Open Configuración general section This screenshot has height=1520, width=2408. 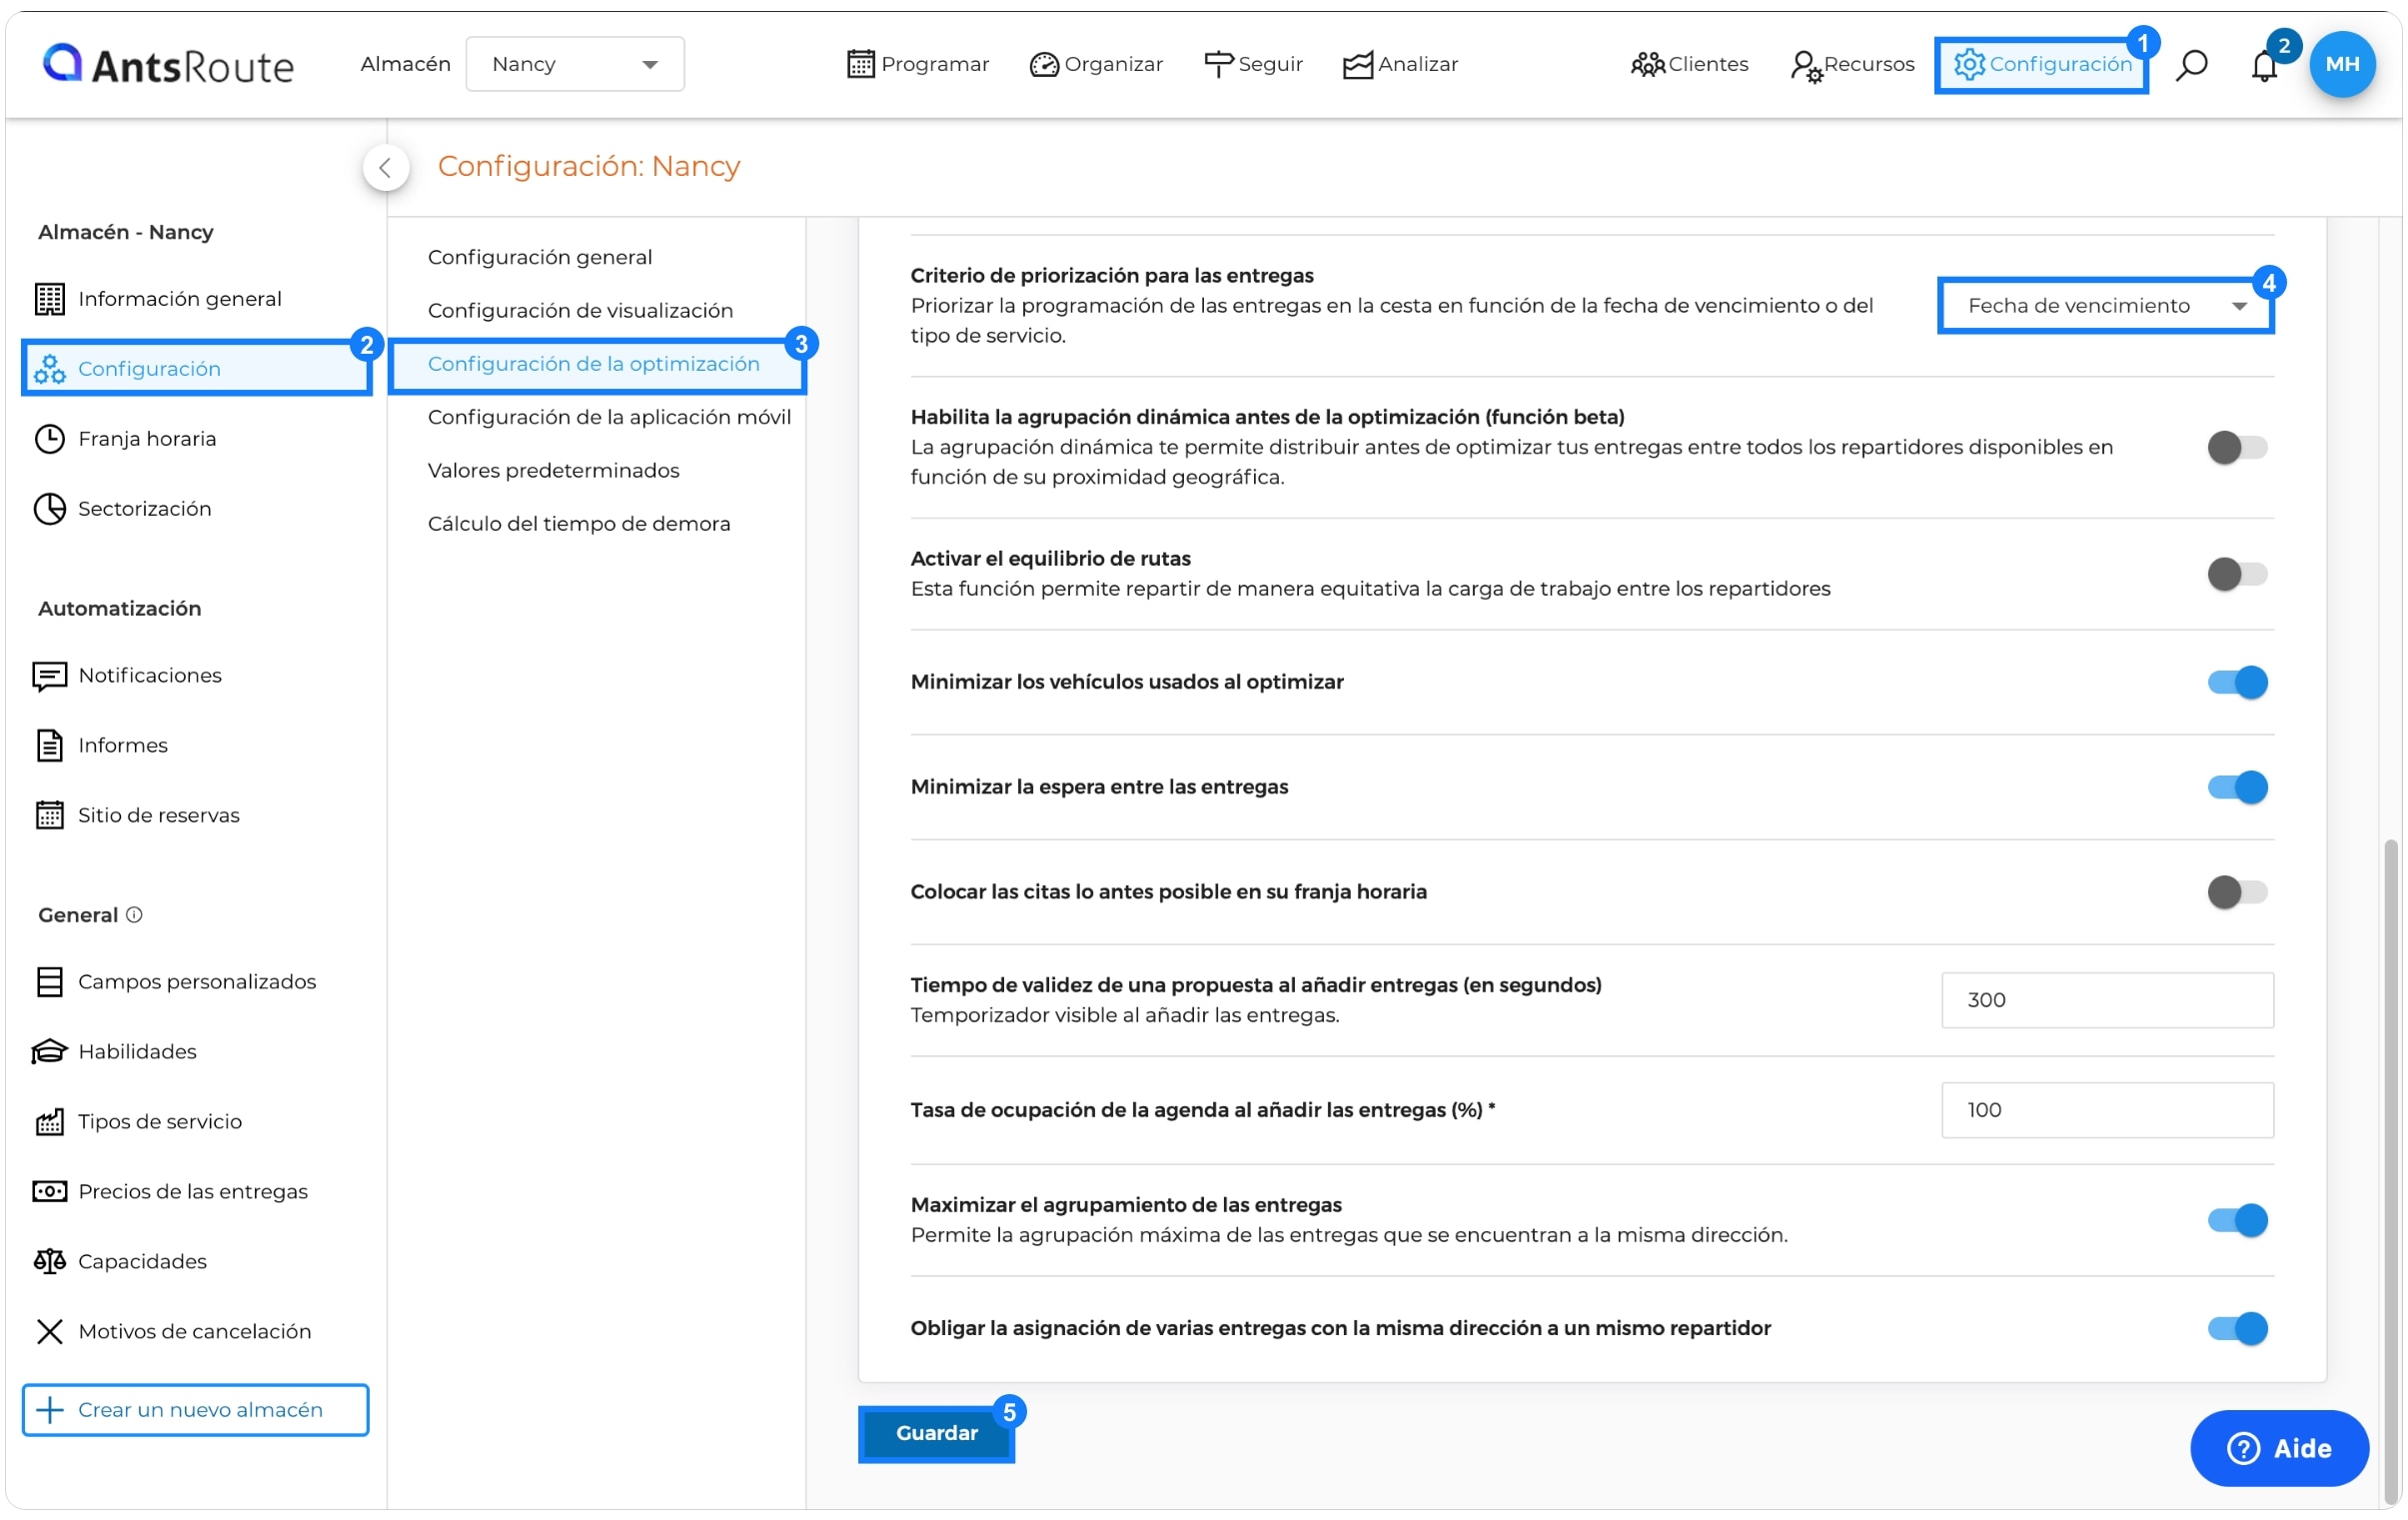(x=540, y=257)
